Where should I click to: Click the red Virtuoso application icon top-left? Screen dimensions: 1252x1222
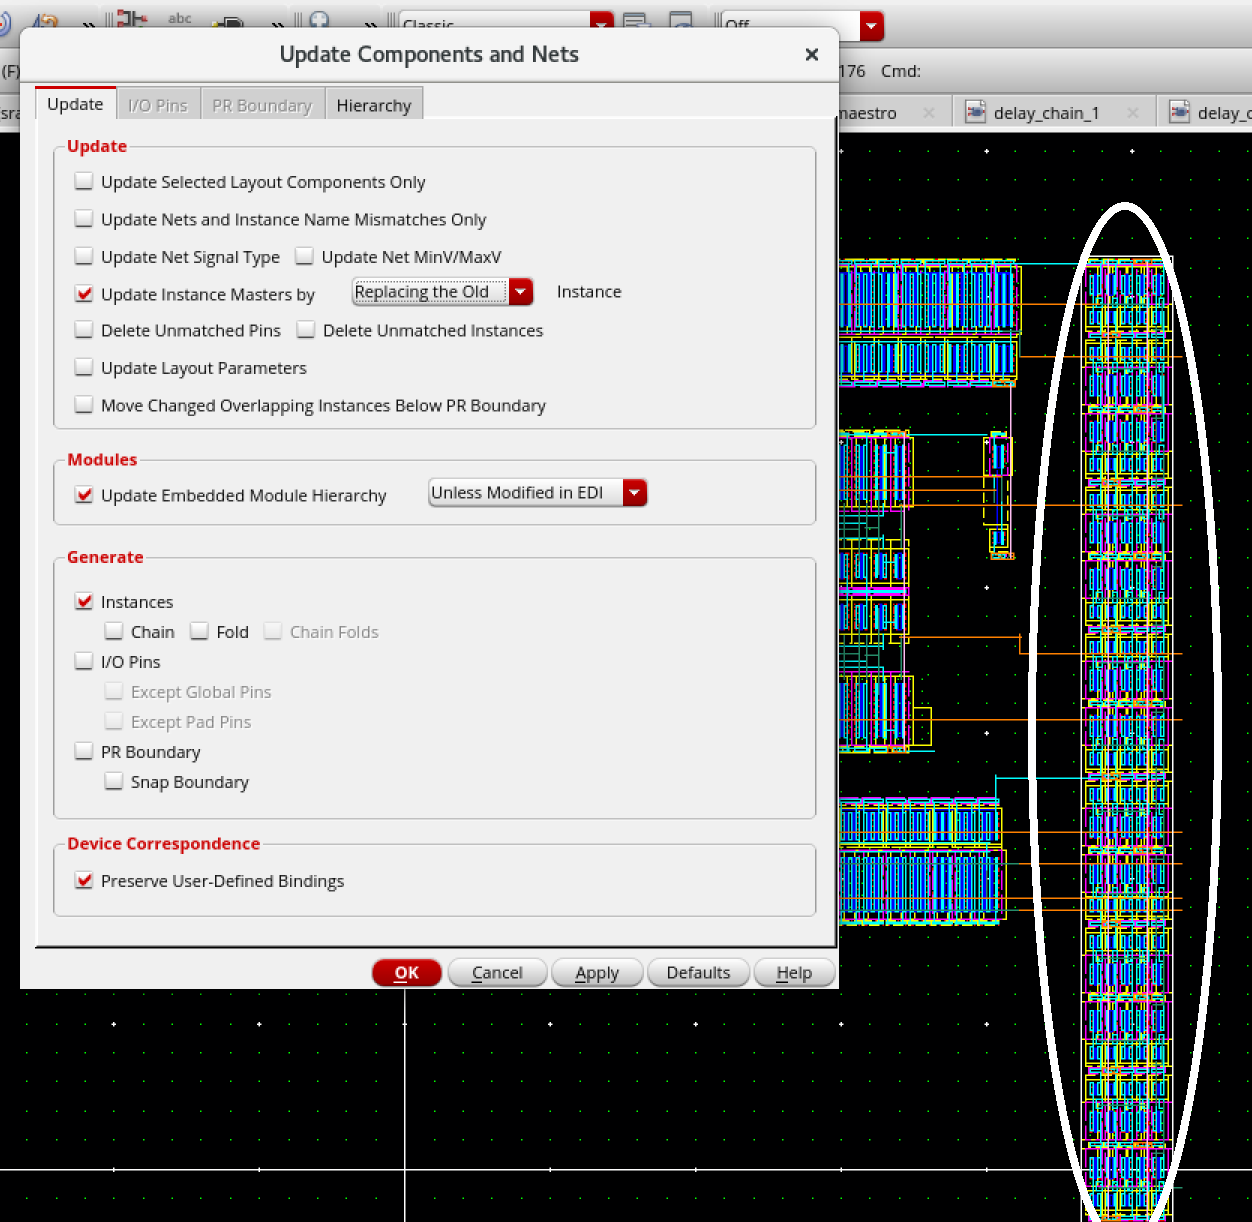pos(6,20)
